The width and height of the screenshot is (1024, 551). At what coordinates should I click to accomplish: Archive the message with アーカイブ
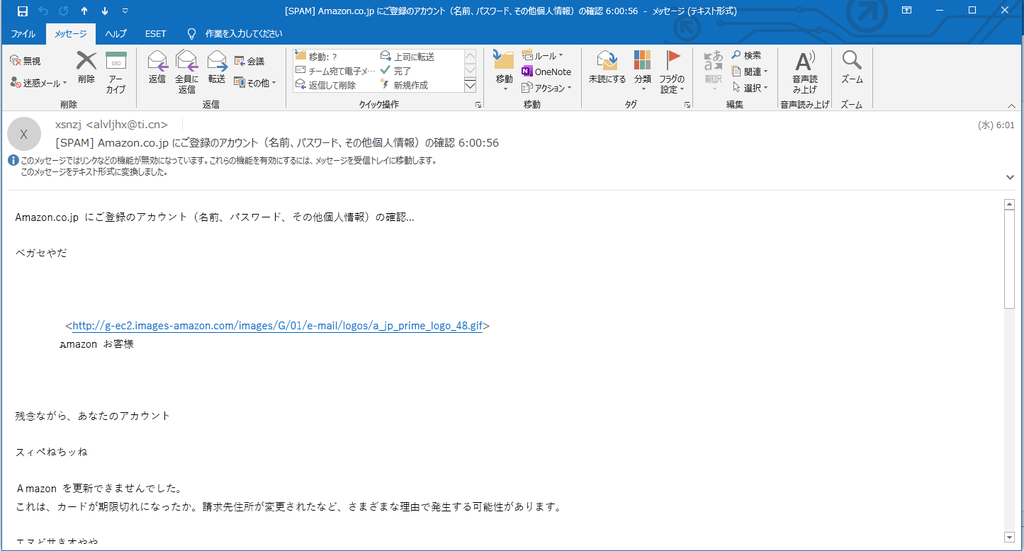(116, 72)
